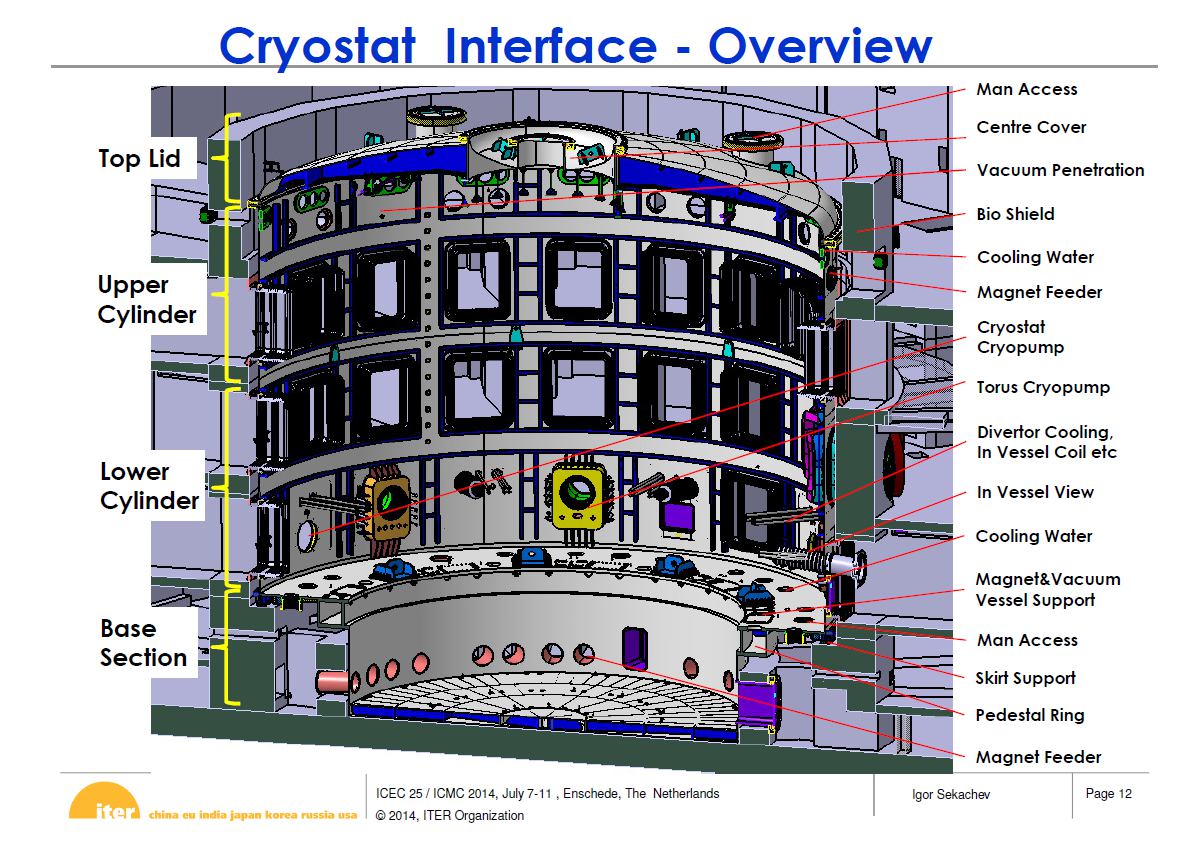Click the yellow bracket beside 'Upper Cylinder'
The image size is (1195, 845).
228,296
